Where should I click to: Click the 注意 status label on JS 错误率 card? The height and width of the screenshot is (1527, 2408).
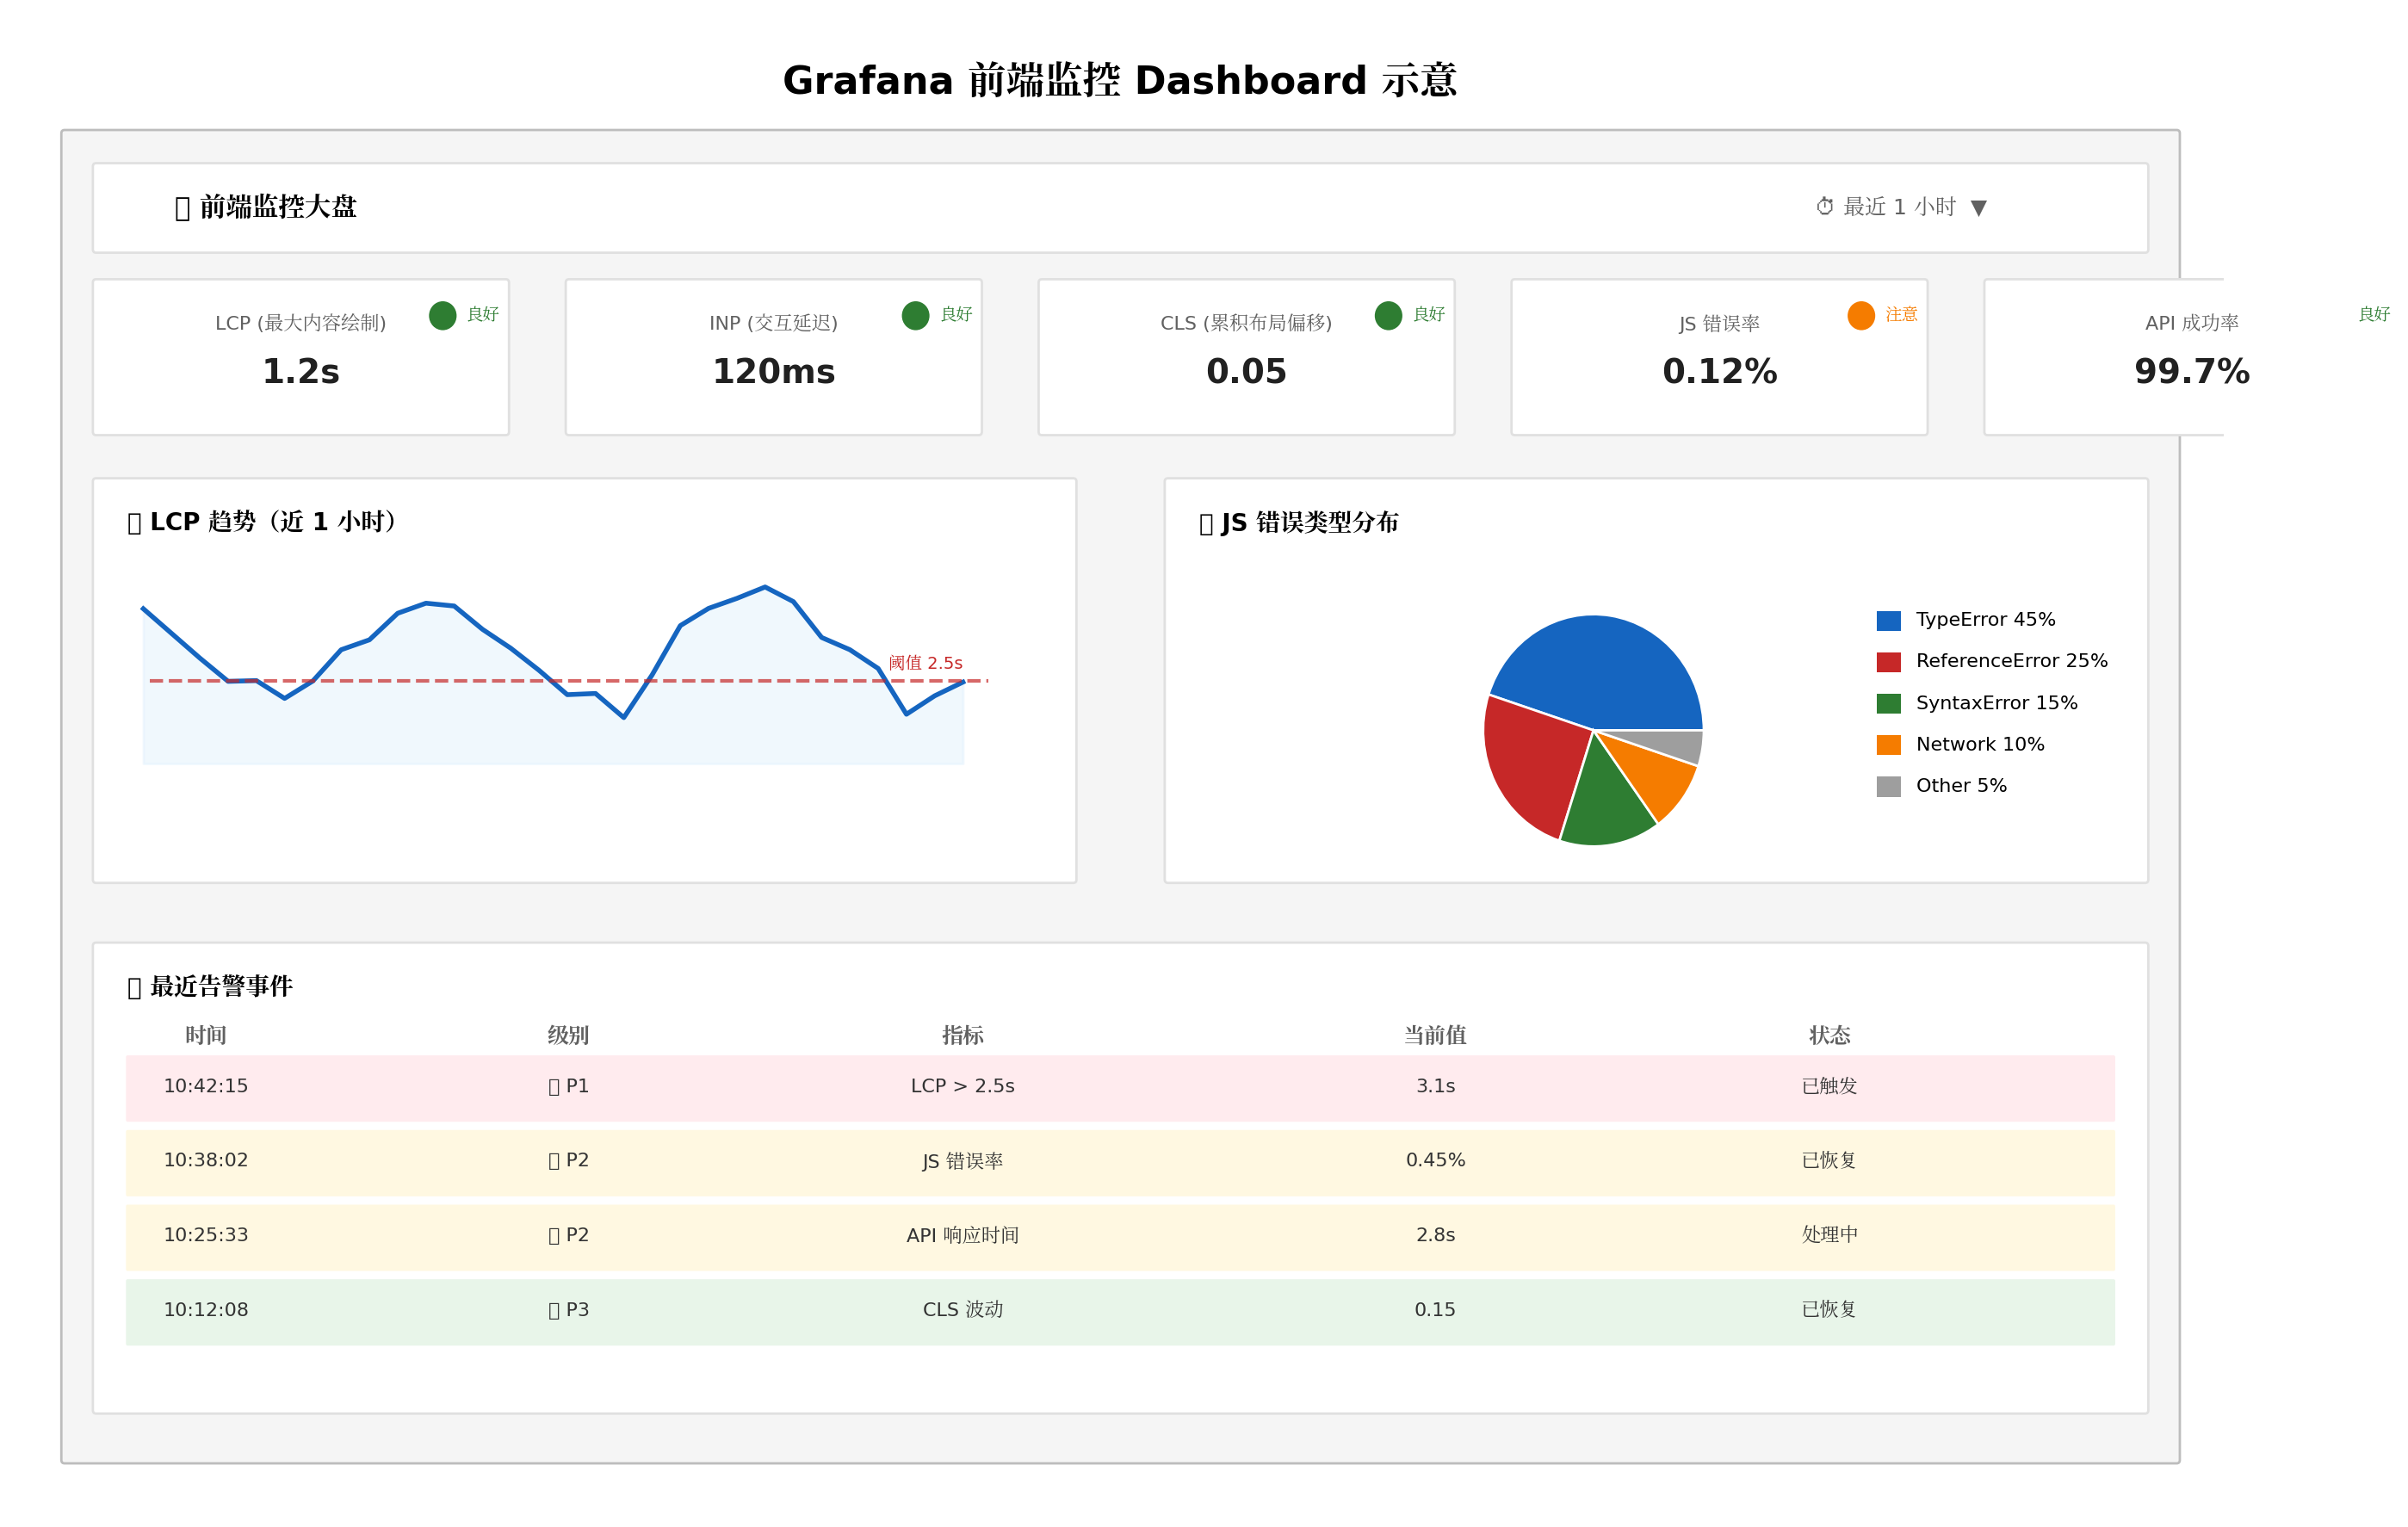pyautogui.click(x=1902, y=314)
